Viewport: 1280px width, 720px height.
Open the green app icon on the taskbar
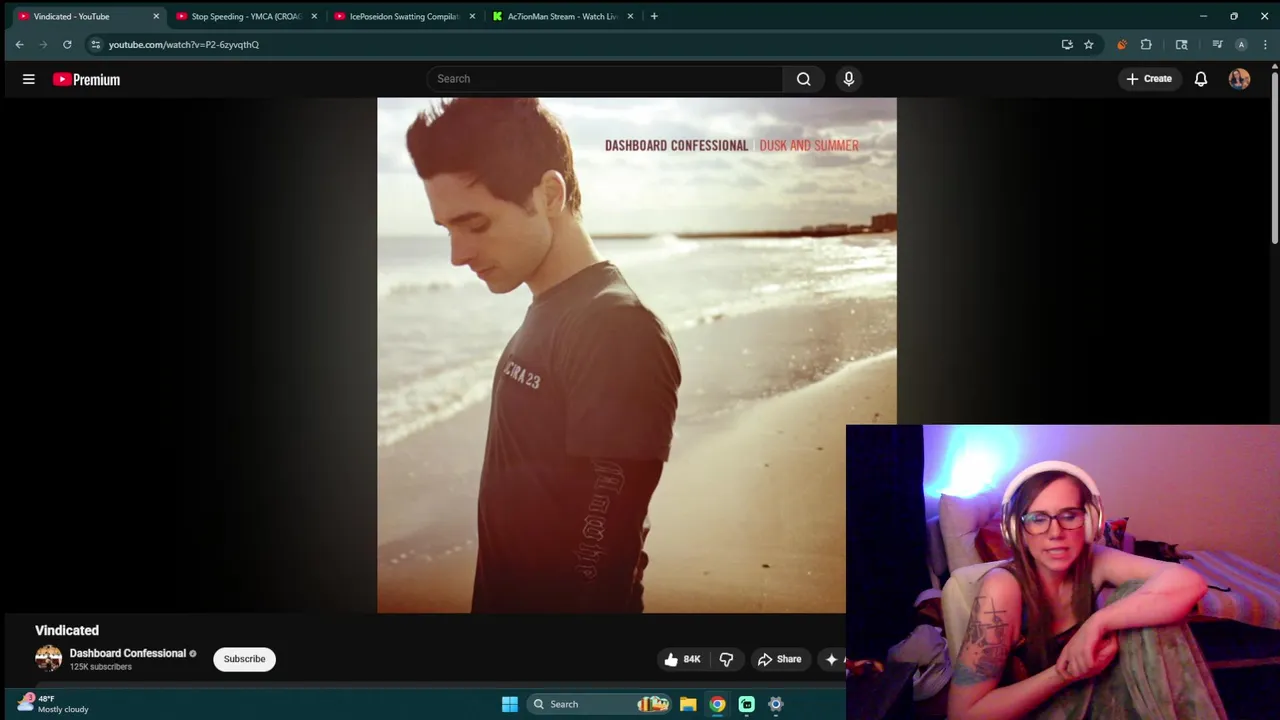click(746, 704)
